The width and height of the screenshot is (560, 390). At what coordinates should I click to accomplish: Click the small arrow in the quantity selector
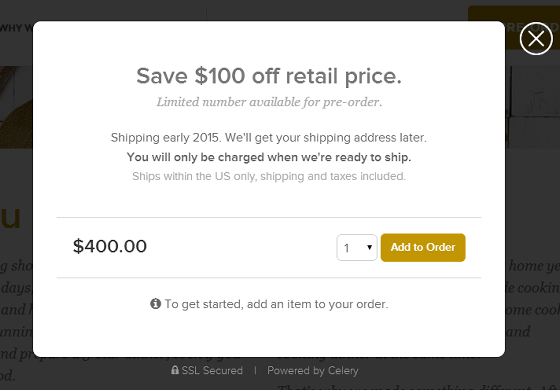pyautogui.click(x=370, y=247)
